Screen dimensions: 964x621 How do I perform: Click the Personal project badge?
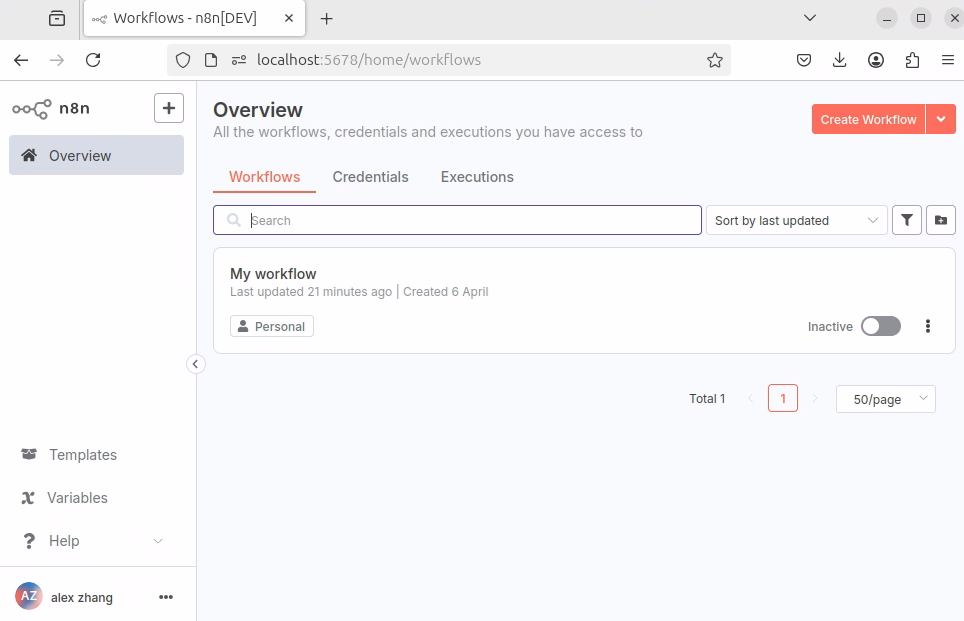[272, 326]
